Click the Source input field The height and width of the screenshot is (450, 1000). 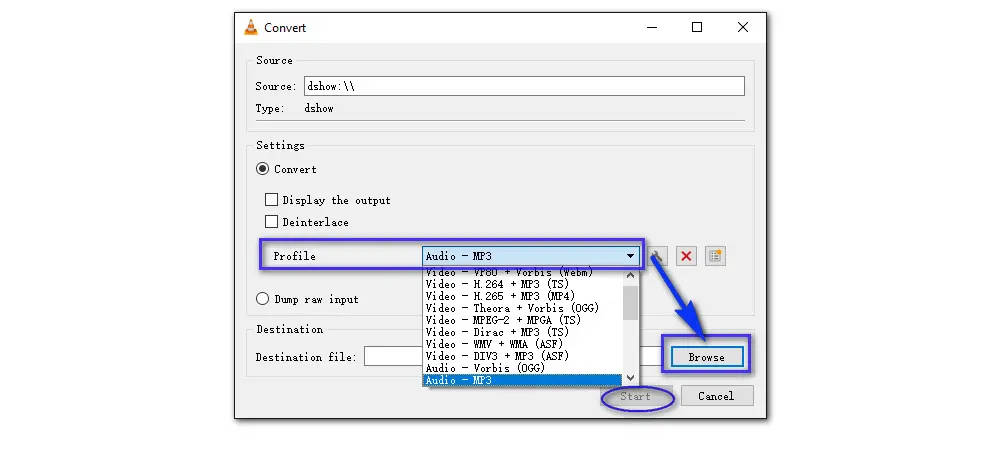point(524,86)
